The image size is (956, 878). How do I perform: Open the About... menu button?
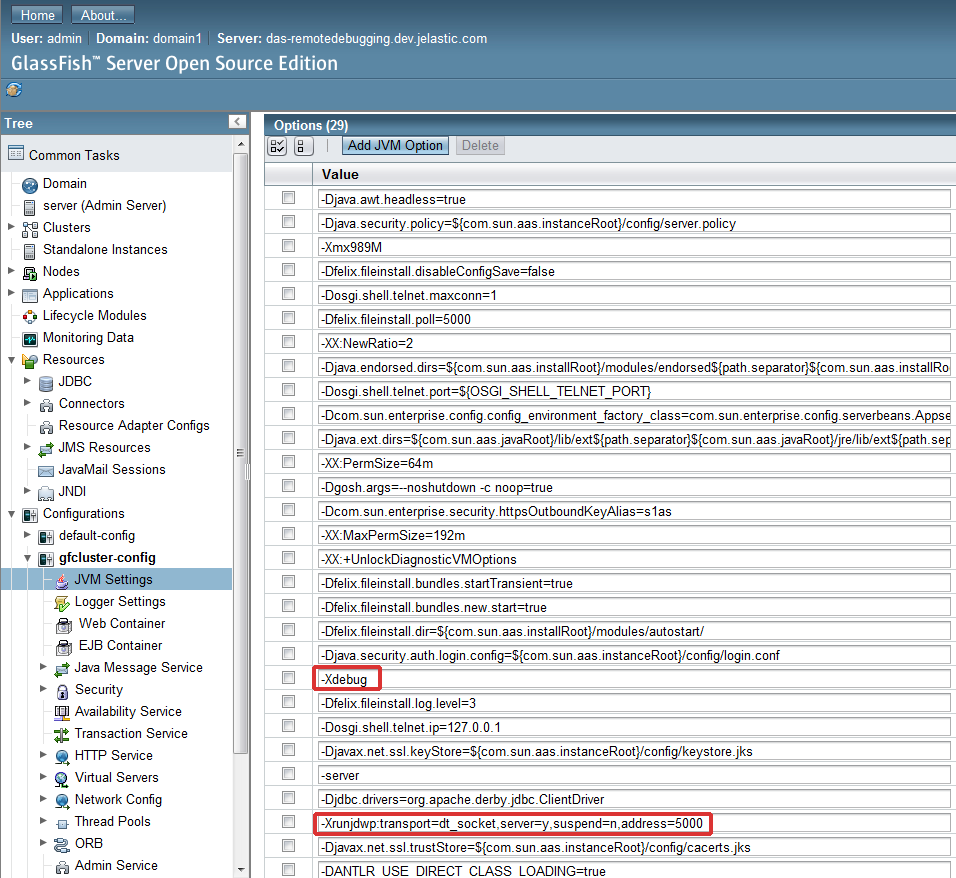point(103,15)
